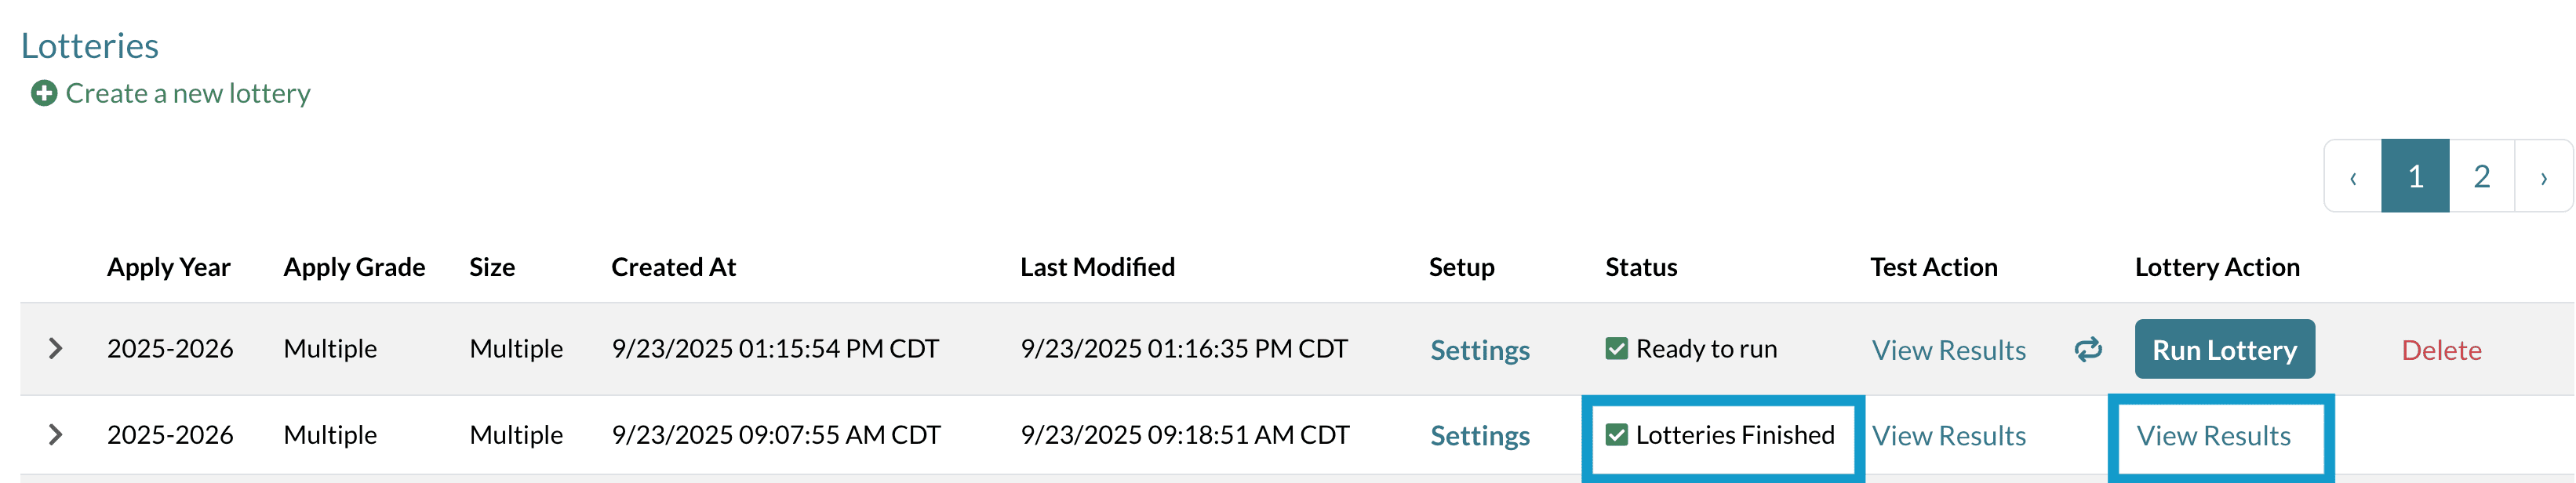
Task: Click the green plus icon for new lottery
Action: (44, 94)
